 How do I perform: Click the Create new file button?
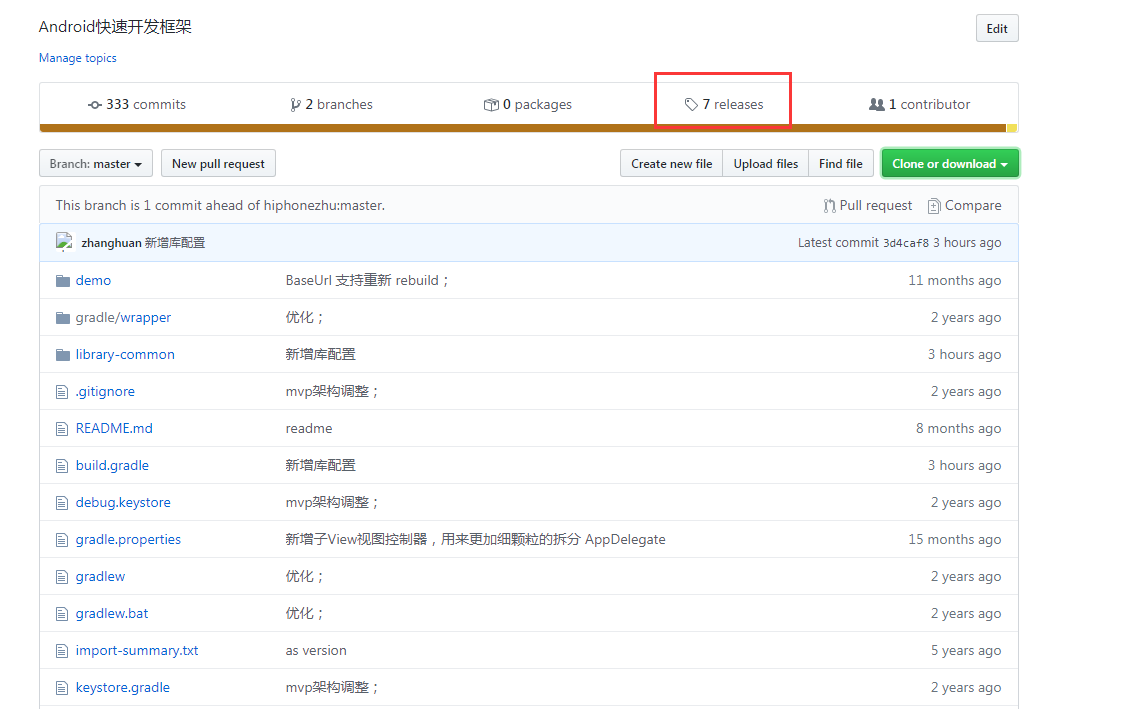(x=672, y=164)
